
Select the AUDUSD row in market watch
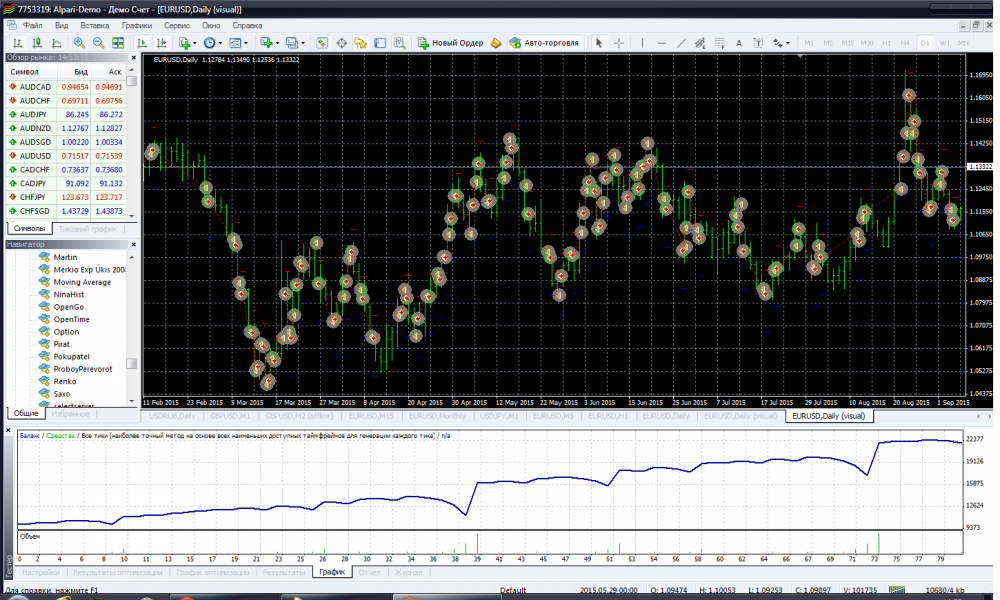click(36, 156)
